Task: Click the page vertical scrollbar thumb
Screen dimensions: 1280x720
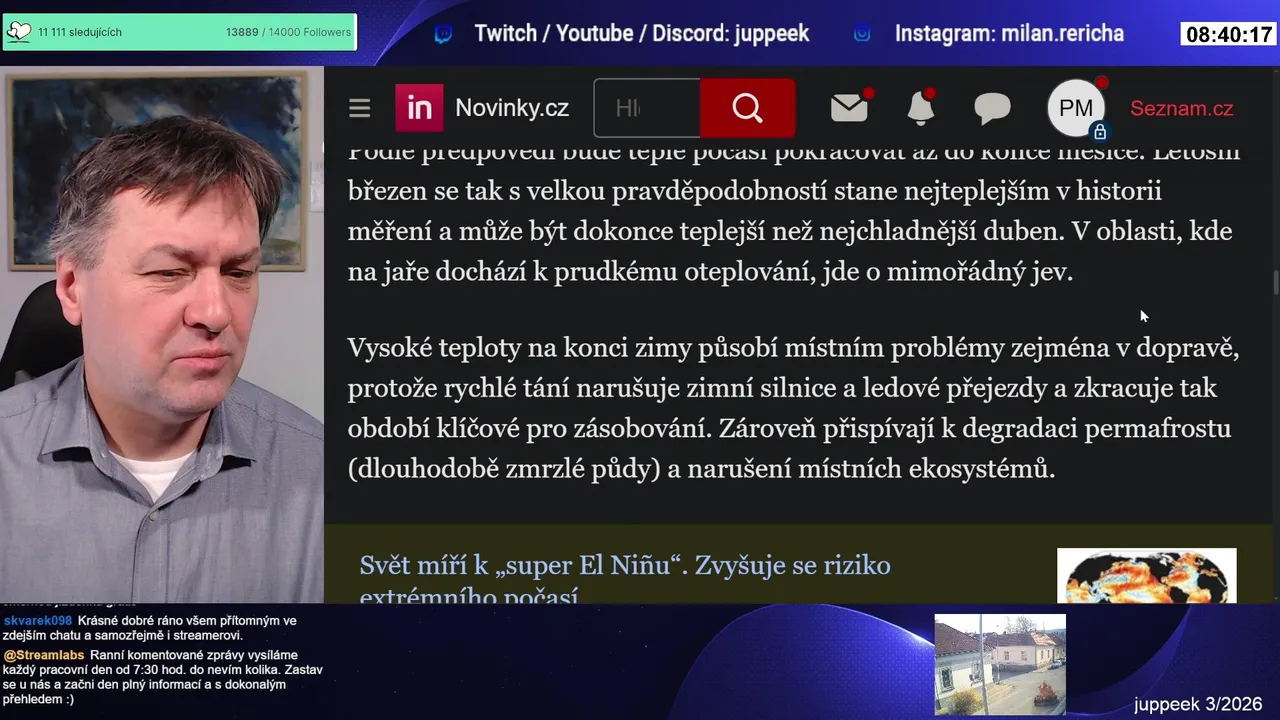Action: tap(1275, 283)
